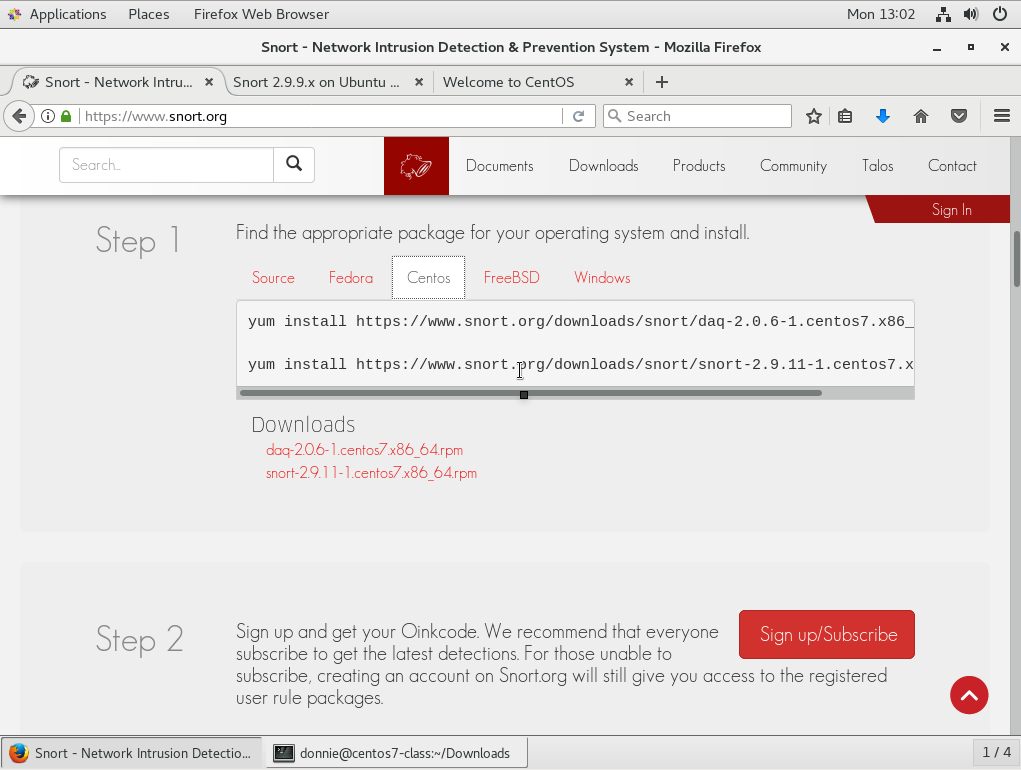Close the Welcome to CentOS tab
Screen dimensions: 1021x770
[x=628, y=82]
